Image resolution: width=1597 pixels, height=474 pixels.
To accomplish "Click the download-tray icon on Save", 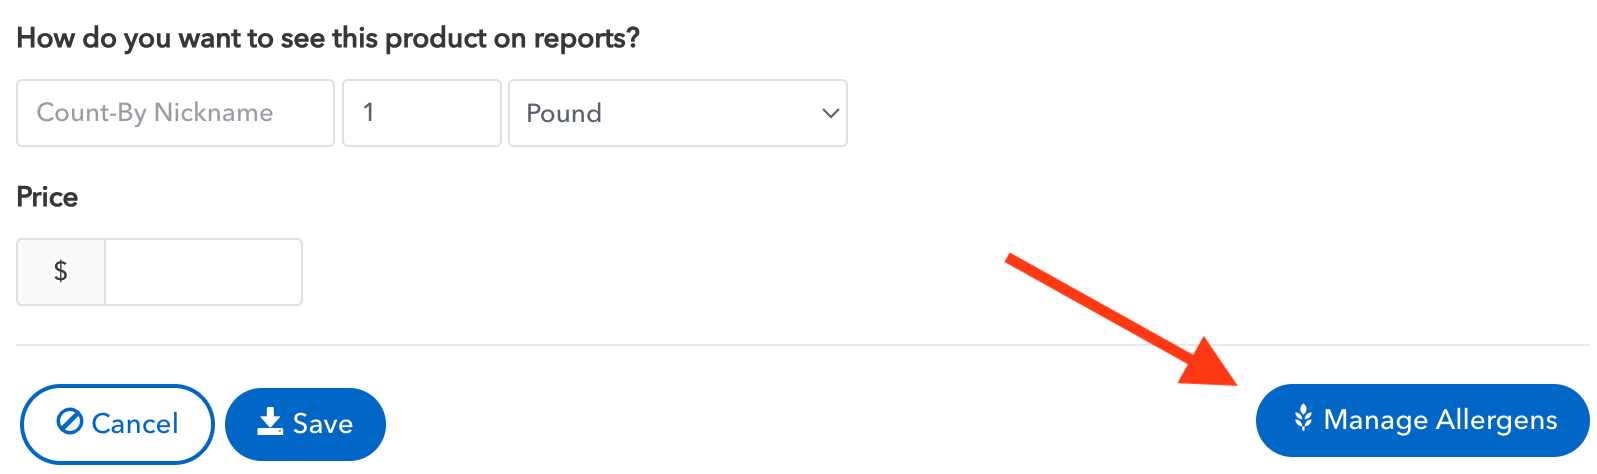I will coord(270,422).
